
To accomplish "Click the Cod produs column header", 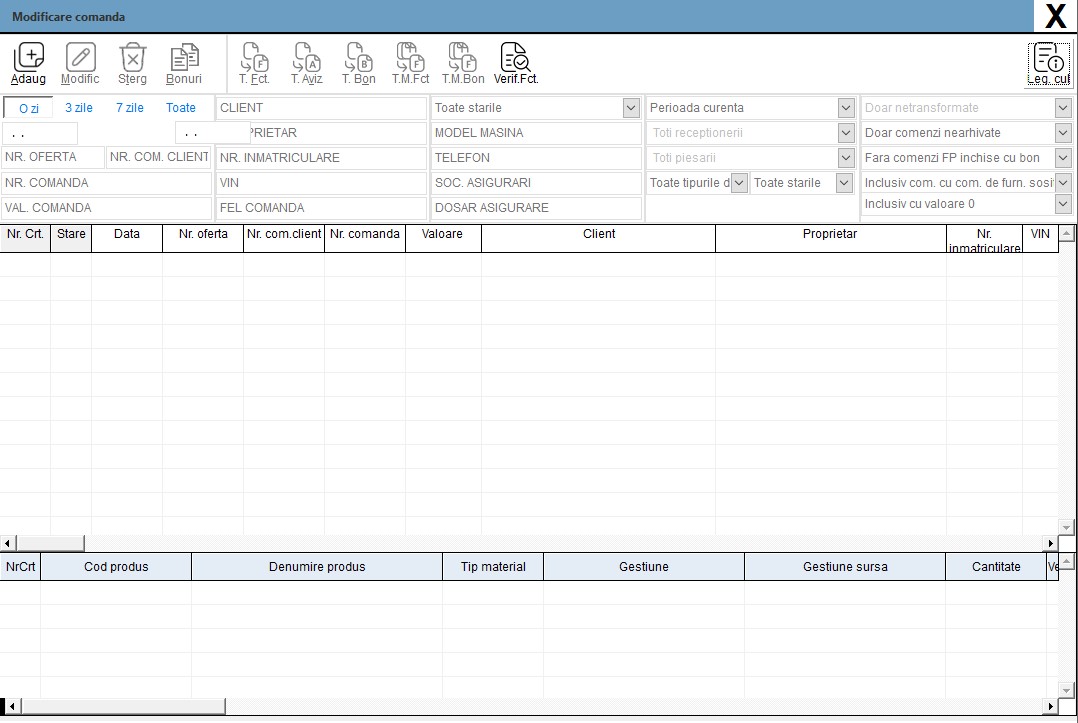I will 116,567.
